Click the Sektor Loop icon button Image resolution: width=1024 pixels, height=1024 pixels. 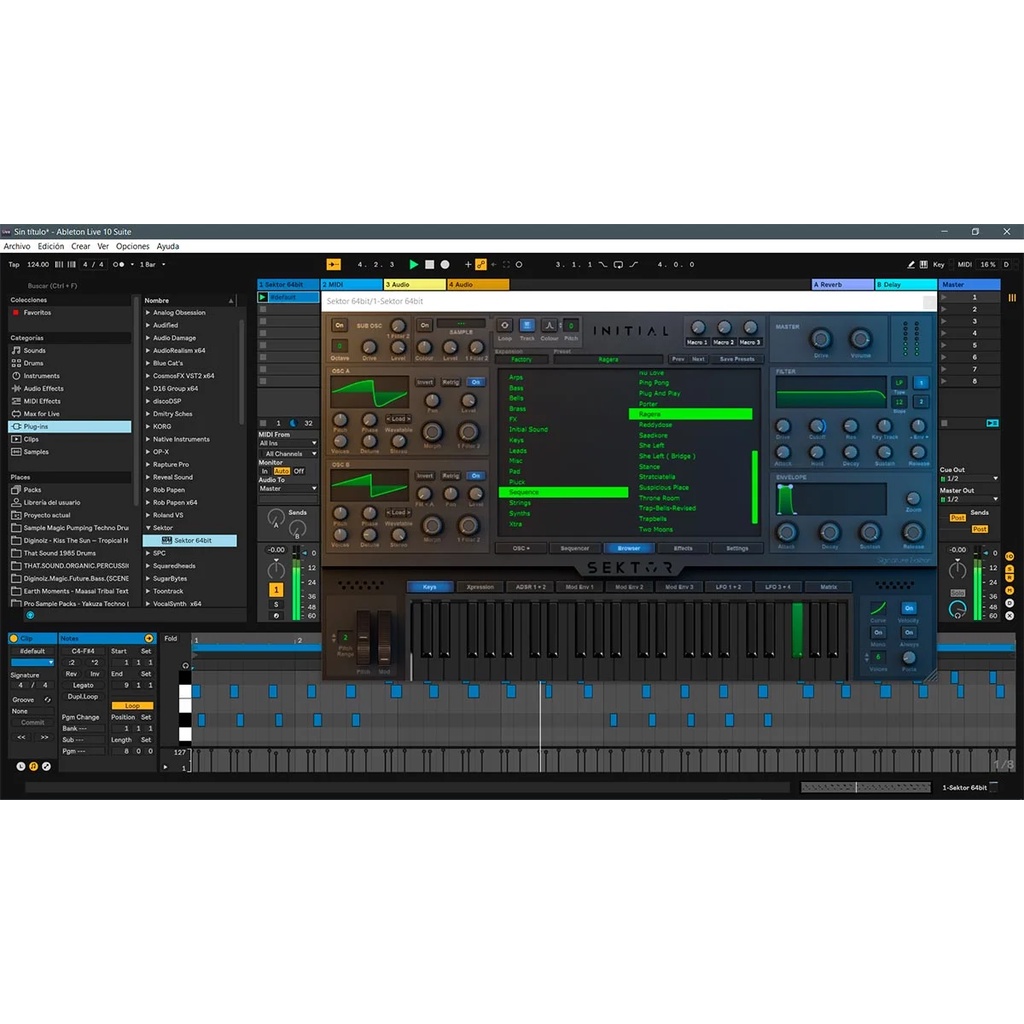[505, 325]
